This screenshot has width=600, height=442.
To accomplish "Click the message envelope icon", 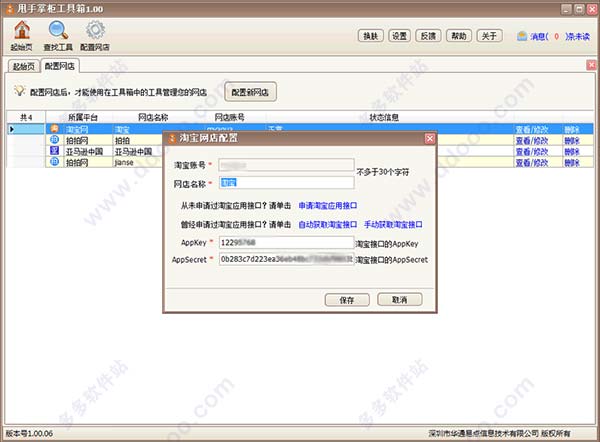I will pyautogui.click(x=522, y=36).
